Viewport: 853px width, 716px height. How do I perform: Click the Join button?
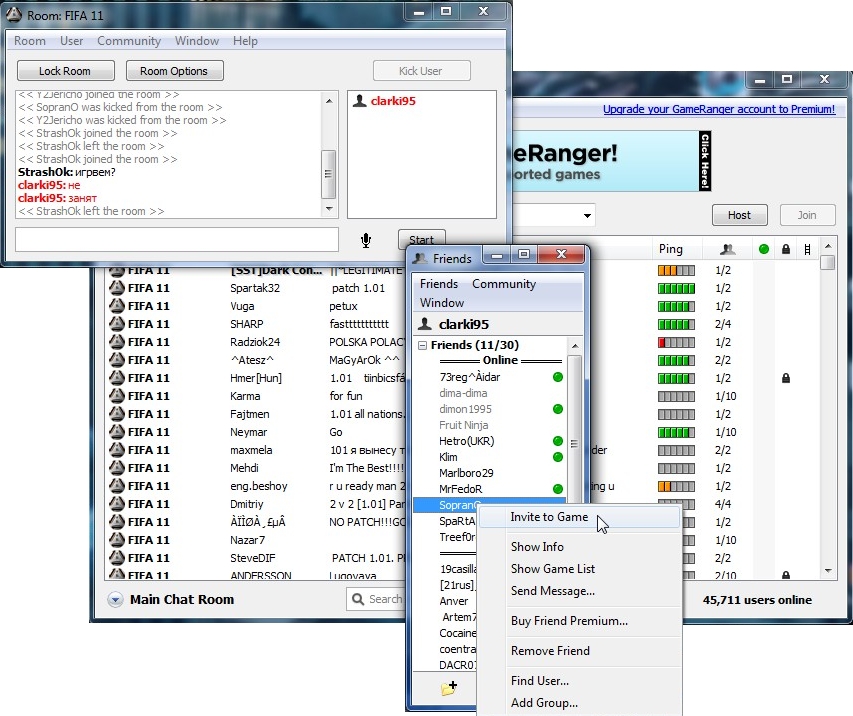click(807, 215)
